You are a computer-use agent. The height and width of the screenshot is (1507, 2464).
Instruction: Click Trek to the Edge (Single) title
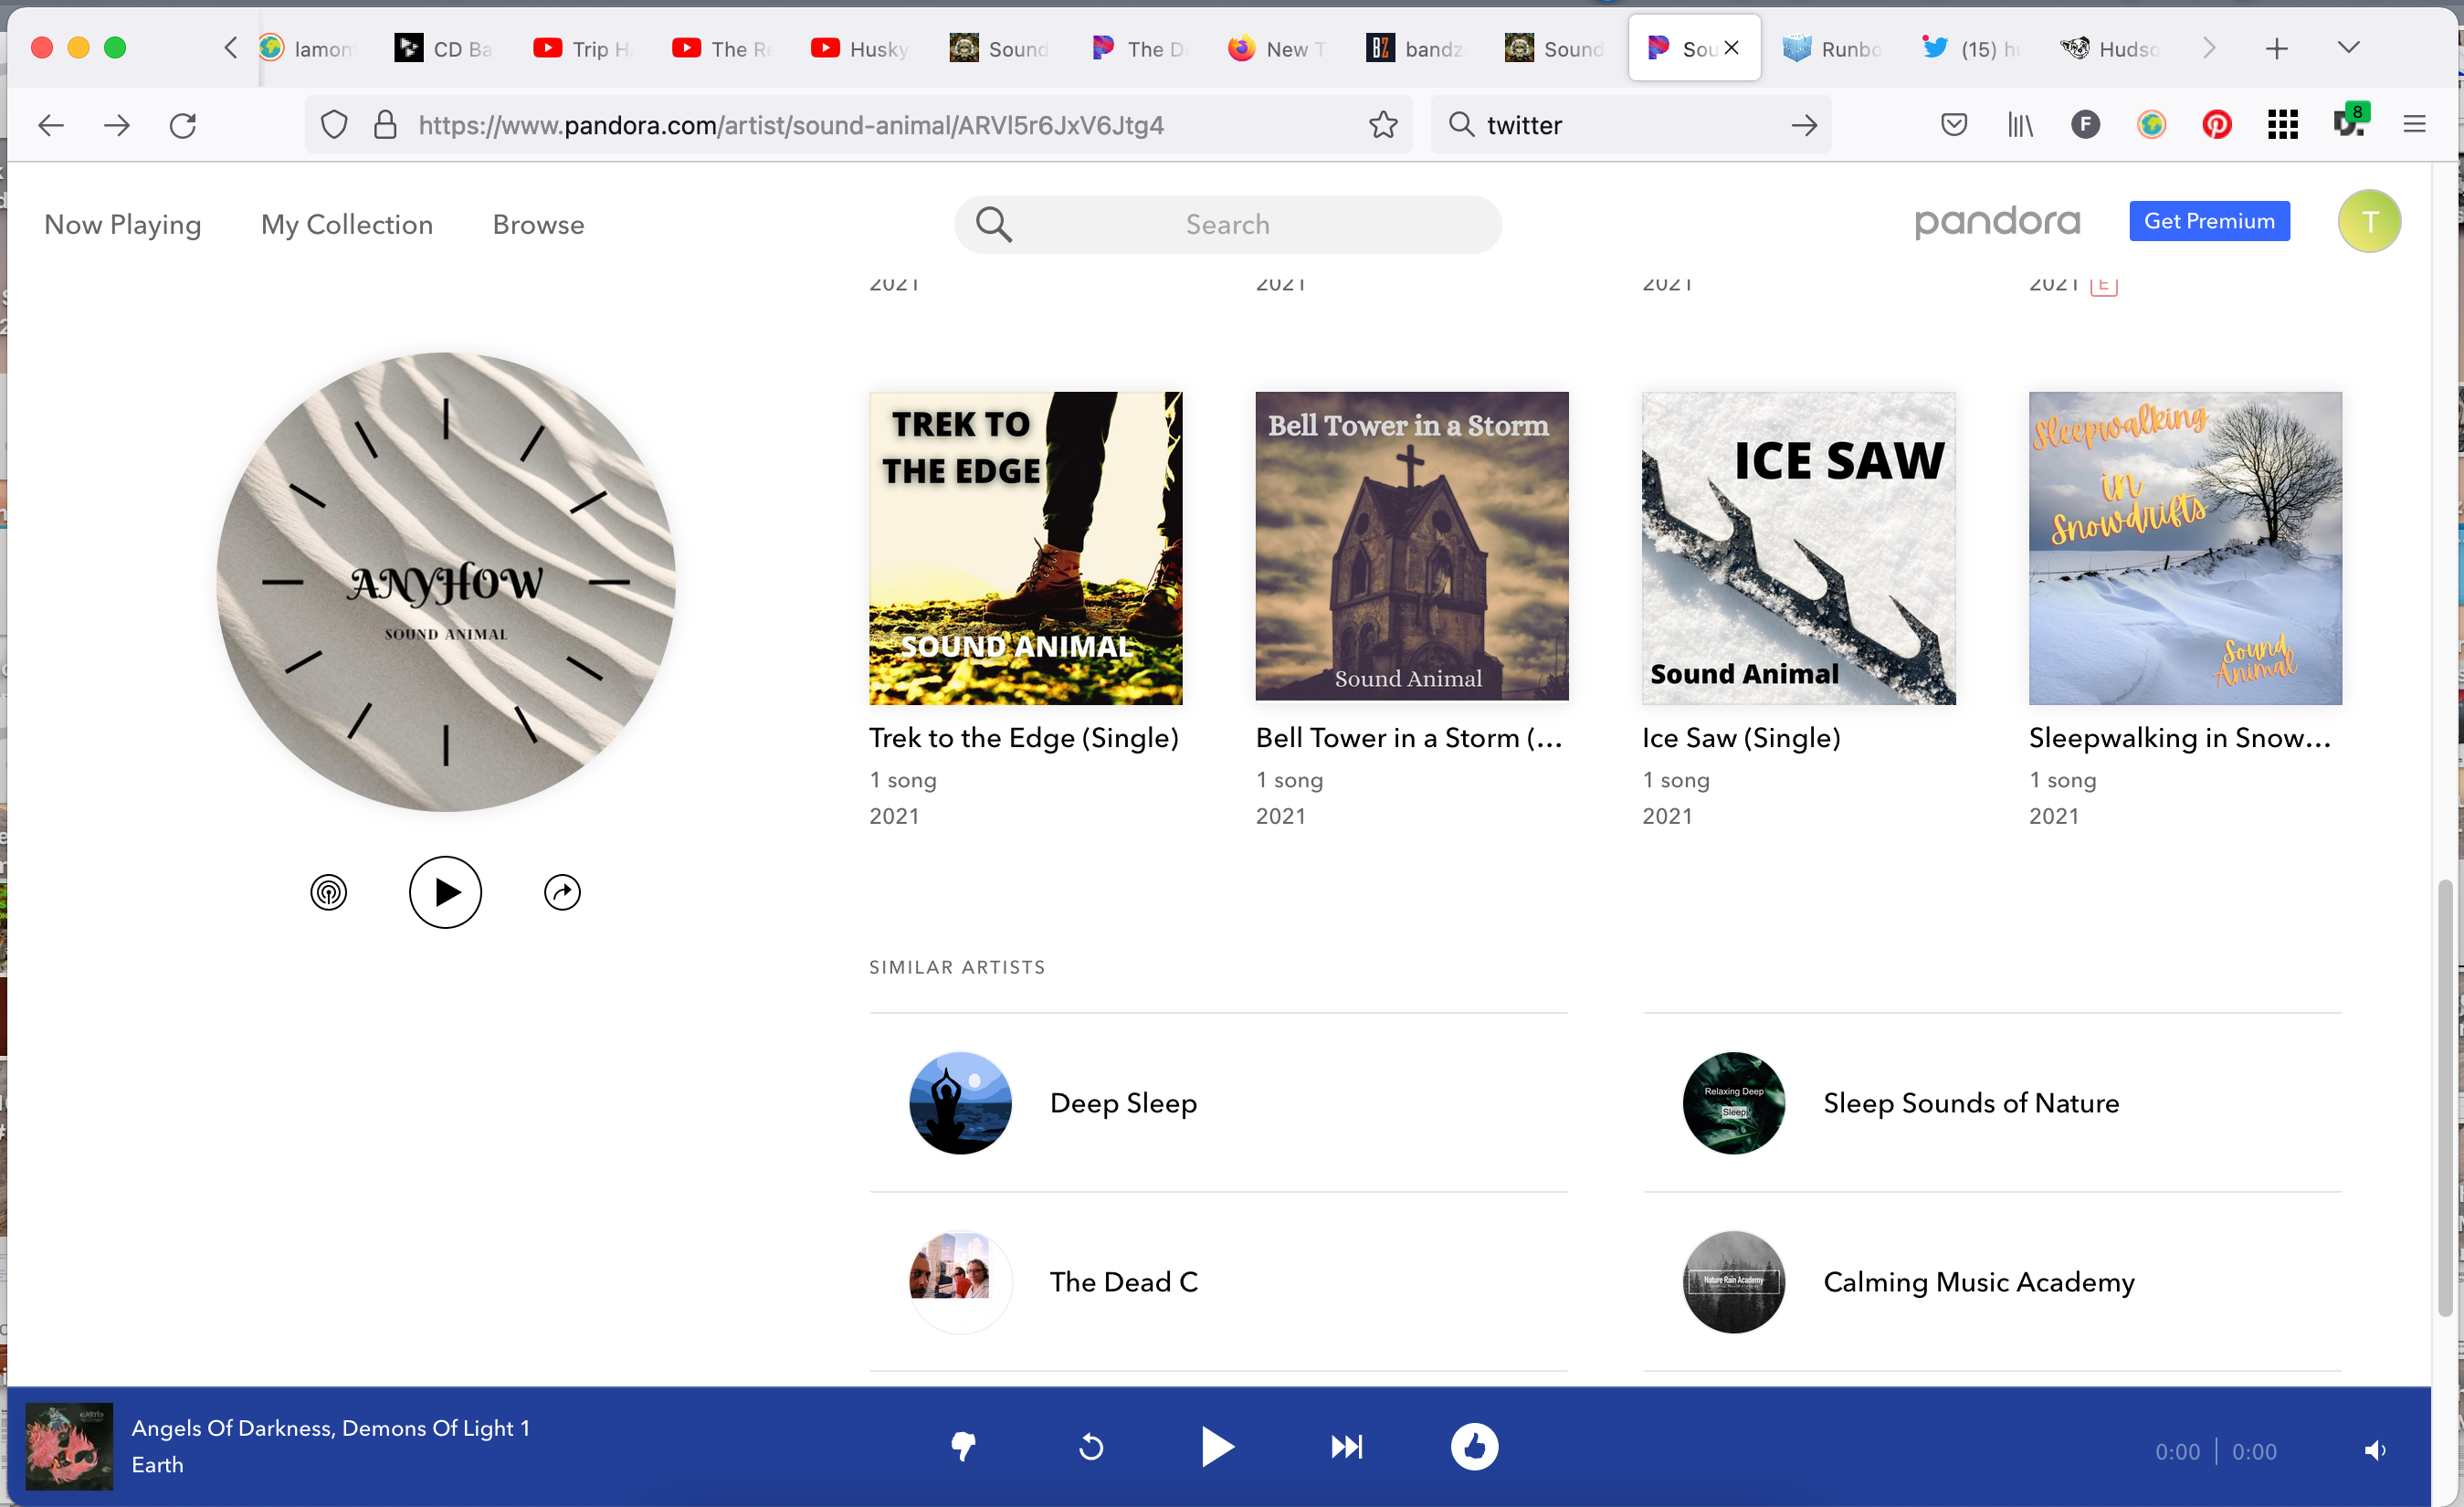1024,738
